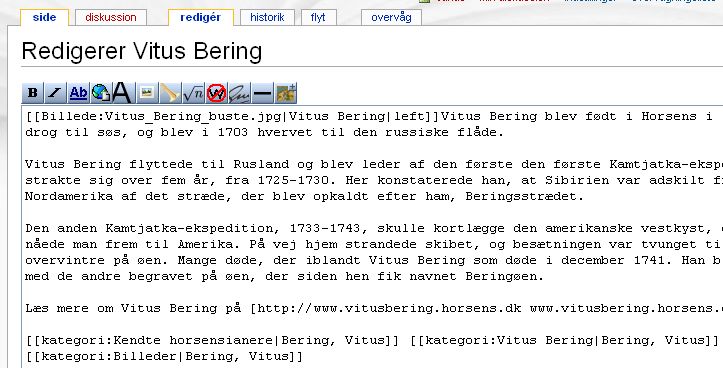The image size is (723, 368).
Task: Click the http://www.vitusbering.horsens.dk URL text
Action: [x=389, y=309]
